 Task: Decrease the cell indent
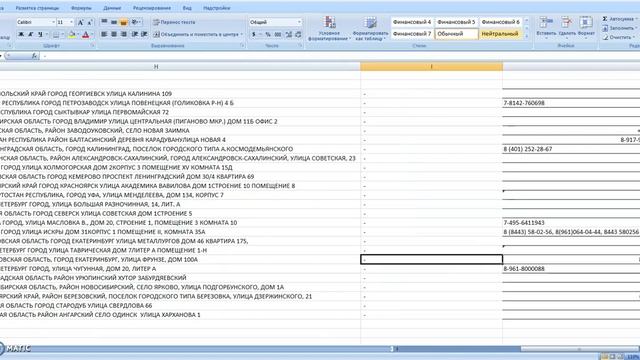(x=134, y=35)
